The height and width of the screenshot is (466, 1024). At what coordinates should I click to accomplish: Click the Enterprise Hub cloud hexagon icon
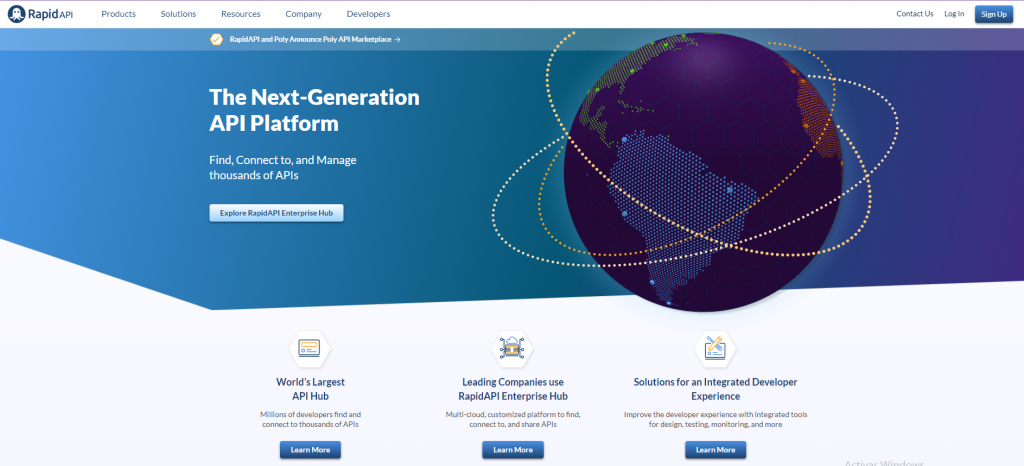tap(512, 349)
